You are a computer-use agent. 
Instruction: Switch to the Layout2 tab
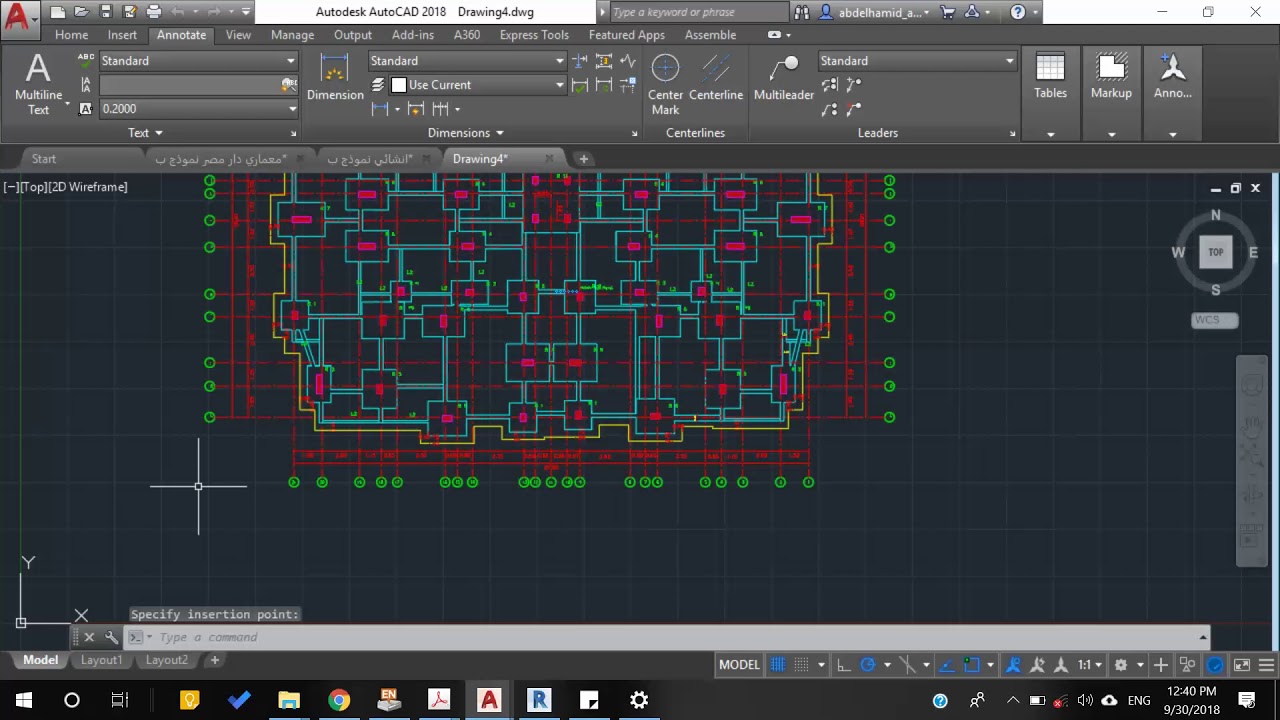(167, 660)
